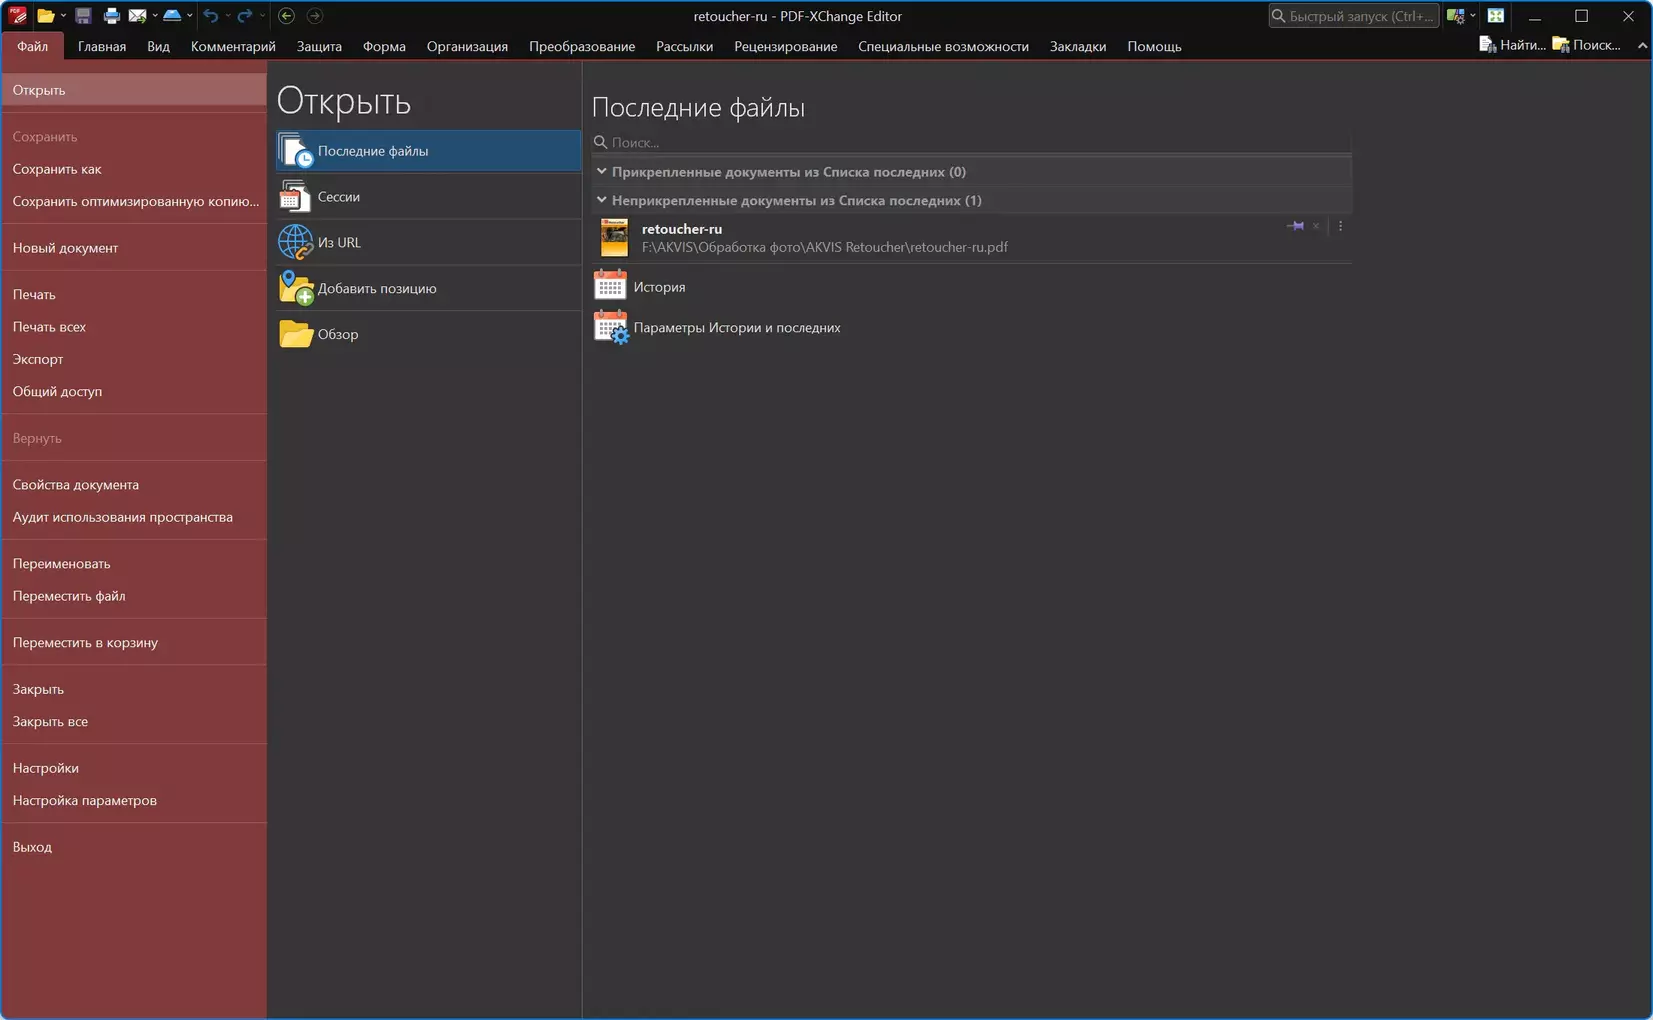
Task: Open the Комментарий ribbon tab
Action: (x=233, y=46)
